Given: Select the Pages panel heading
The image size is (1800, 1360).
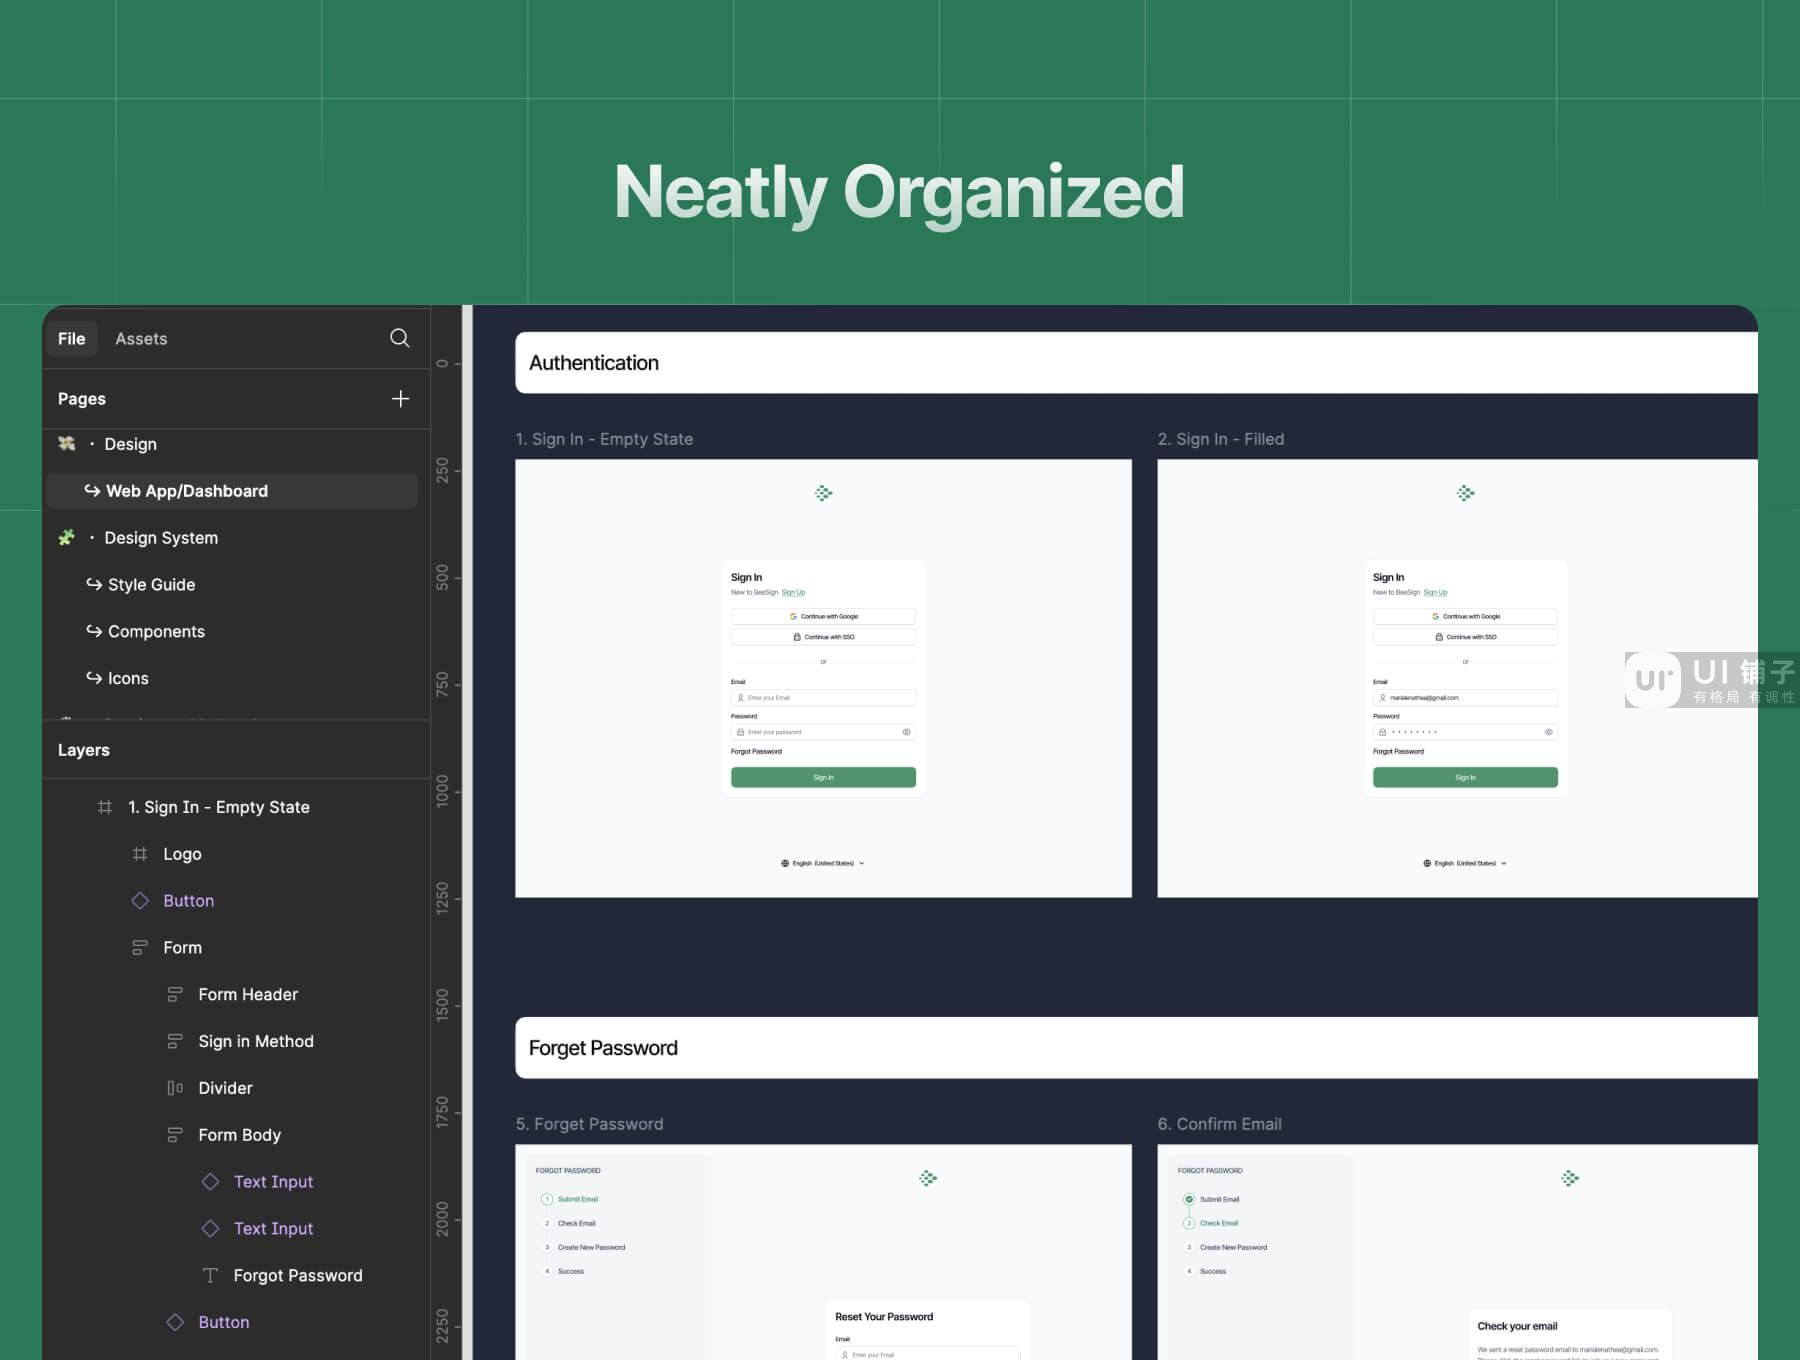Looking at the screenshot, I should click(x=82, y=399).
